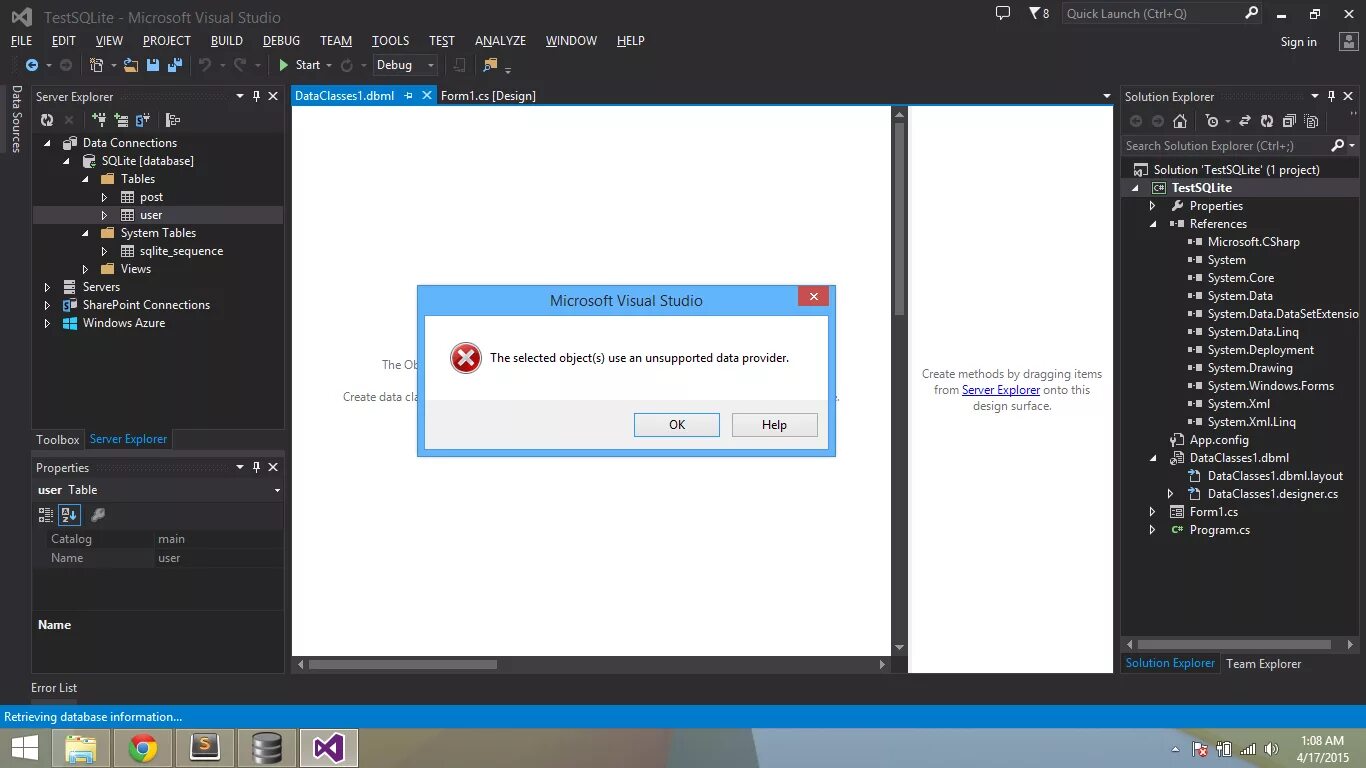Click the Find in Files toolbar icon
Image resolution: width=1366 pixels, height=768 pixels.
[x=490, y=65]
